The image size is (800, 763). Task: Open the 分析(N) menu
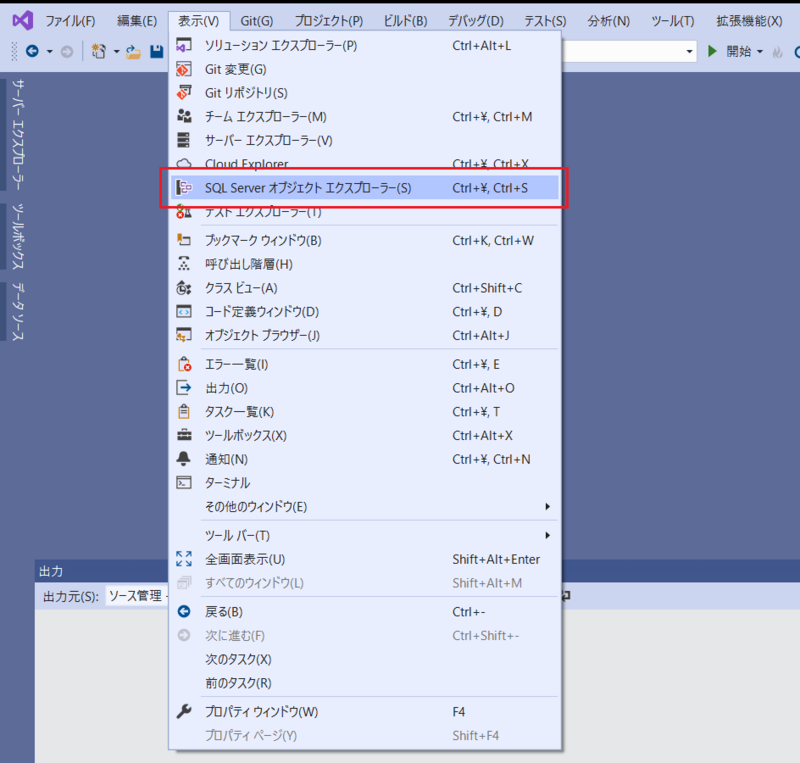[608, 21]
